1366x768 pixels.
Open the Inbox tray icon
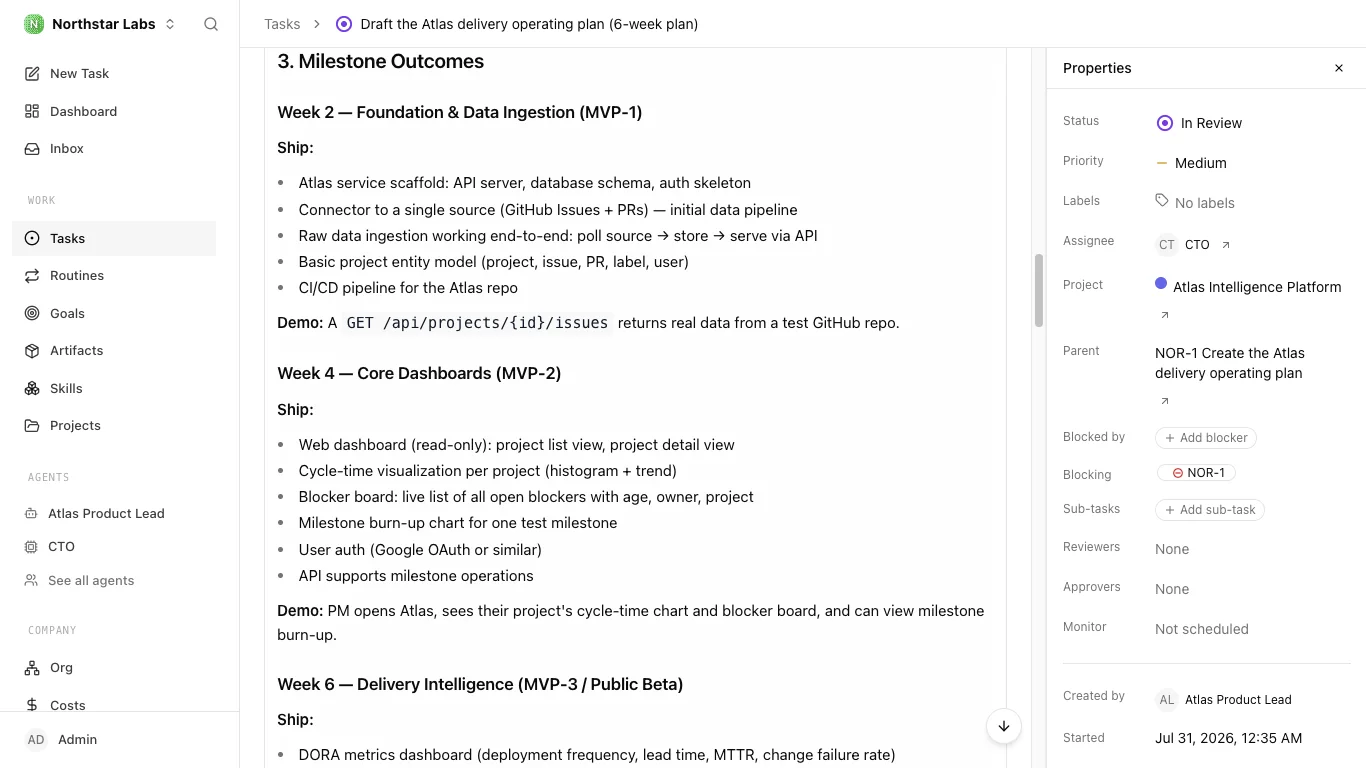[x=32, y=148]
